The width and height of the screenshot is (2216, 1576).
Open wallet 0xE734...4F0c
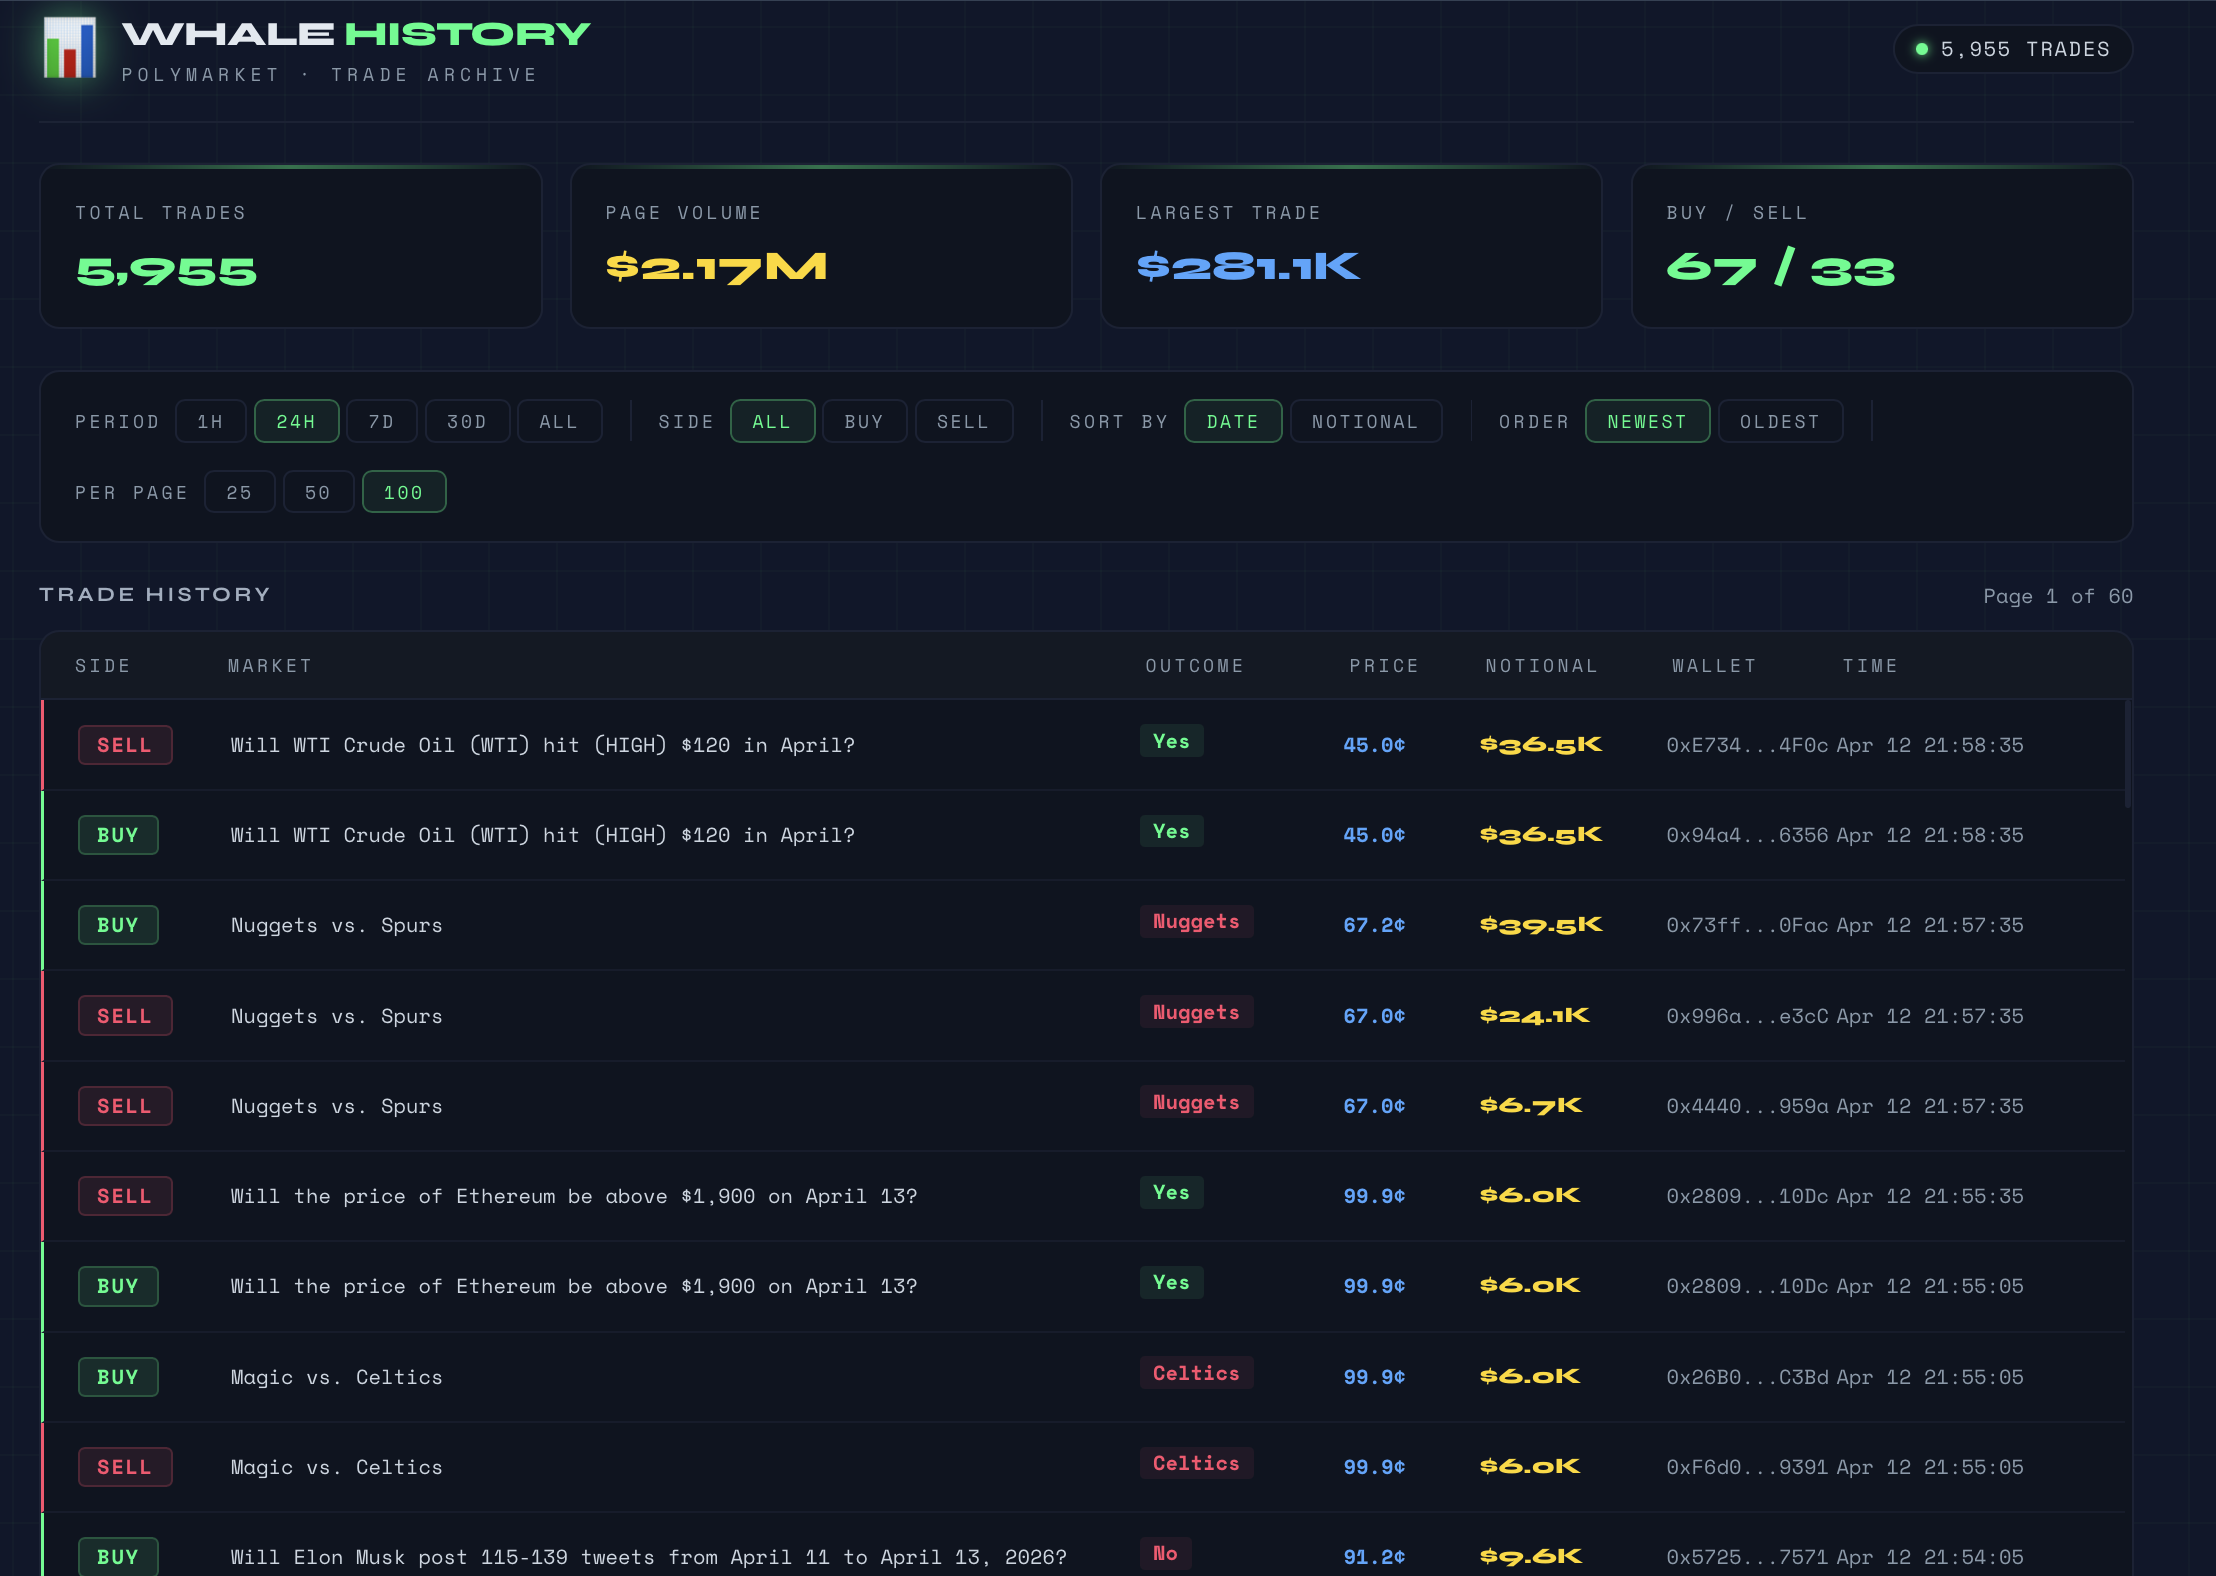click(x=1747, y=745)
